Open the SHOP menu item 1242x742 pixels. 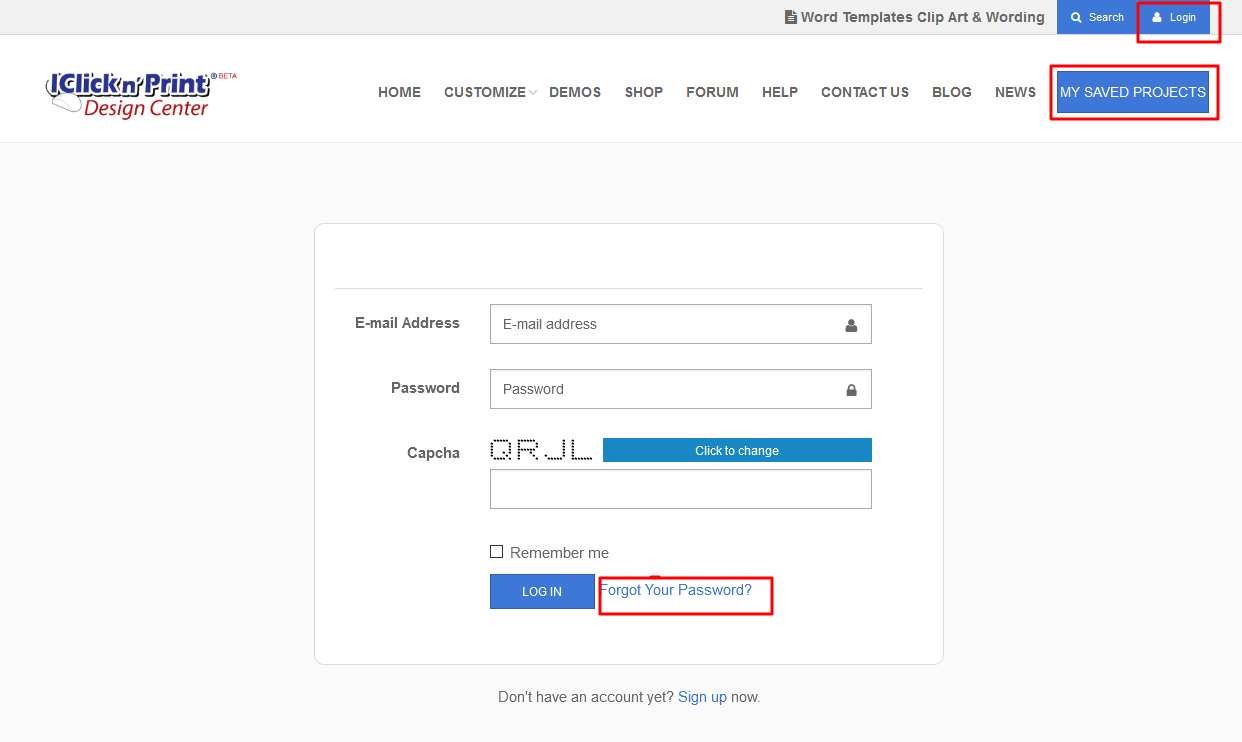(x=644, y=92)
